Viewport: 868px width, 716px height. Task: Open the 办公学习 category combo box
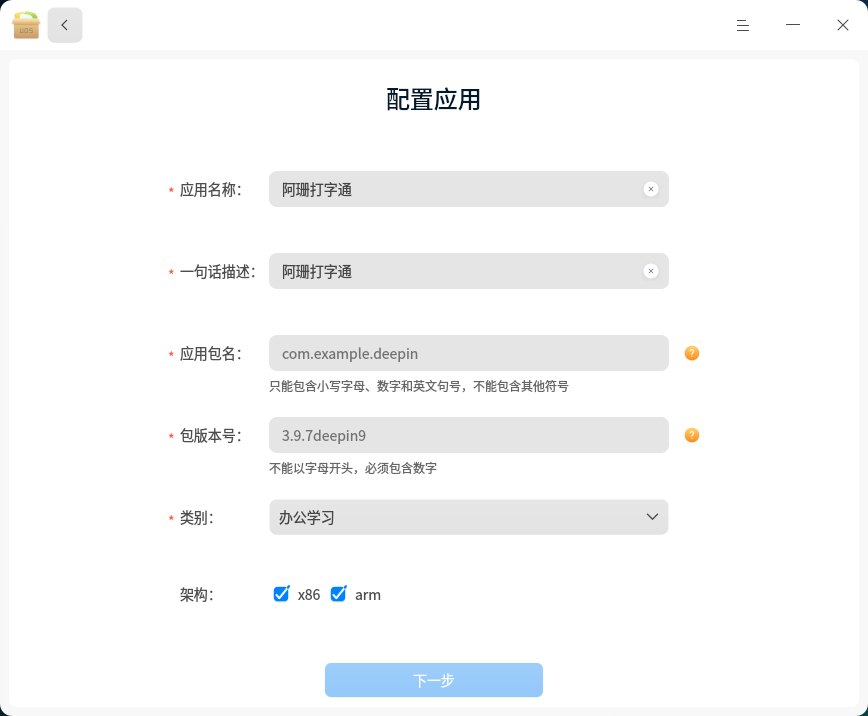(x=469, y=517)
